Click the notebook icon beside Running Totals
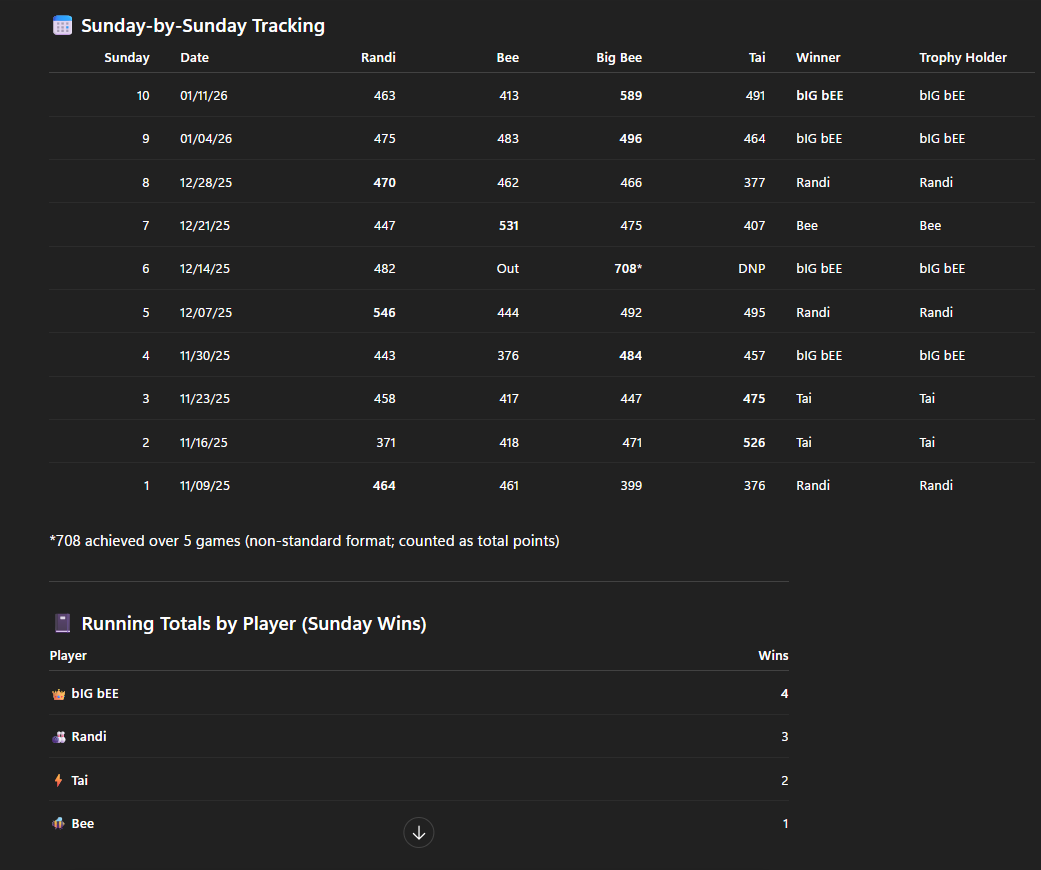1041x870 pixels. pos(62,624)
